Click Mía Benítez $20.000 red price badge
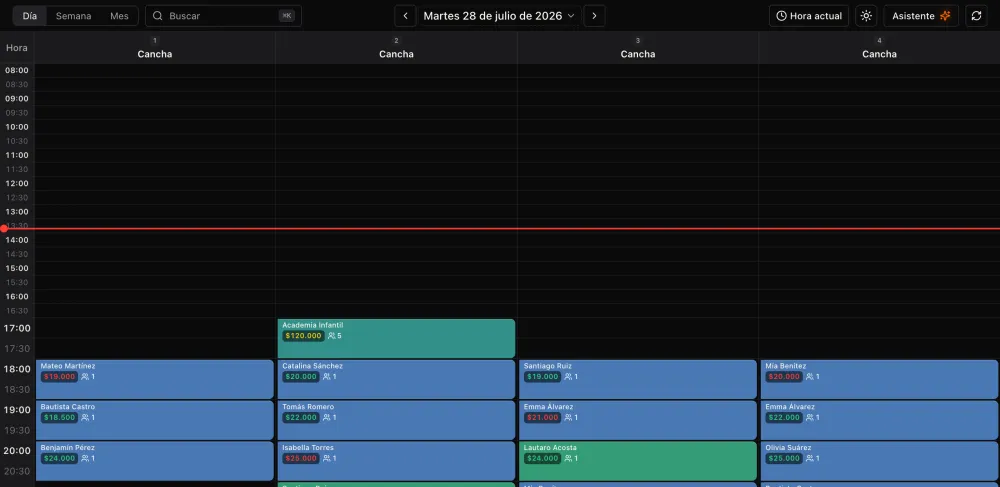The width and height of the screenshot is (1000, 487). click(784, 377)
